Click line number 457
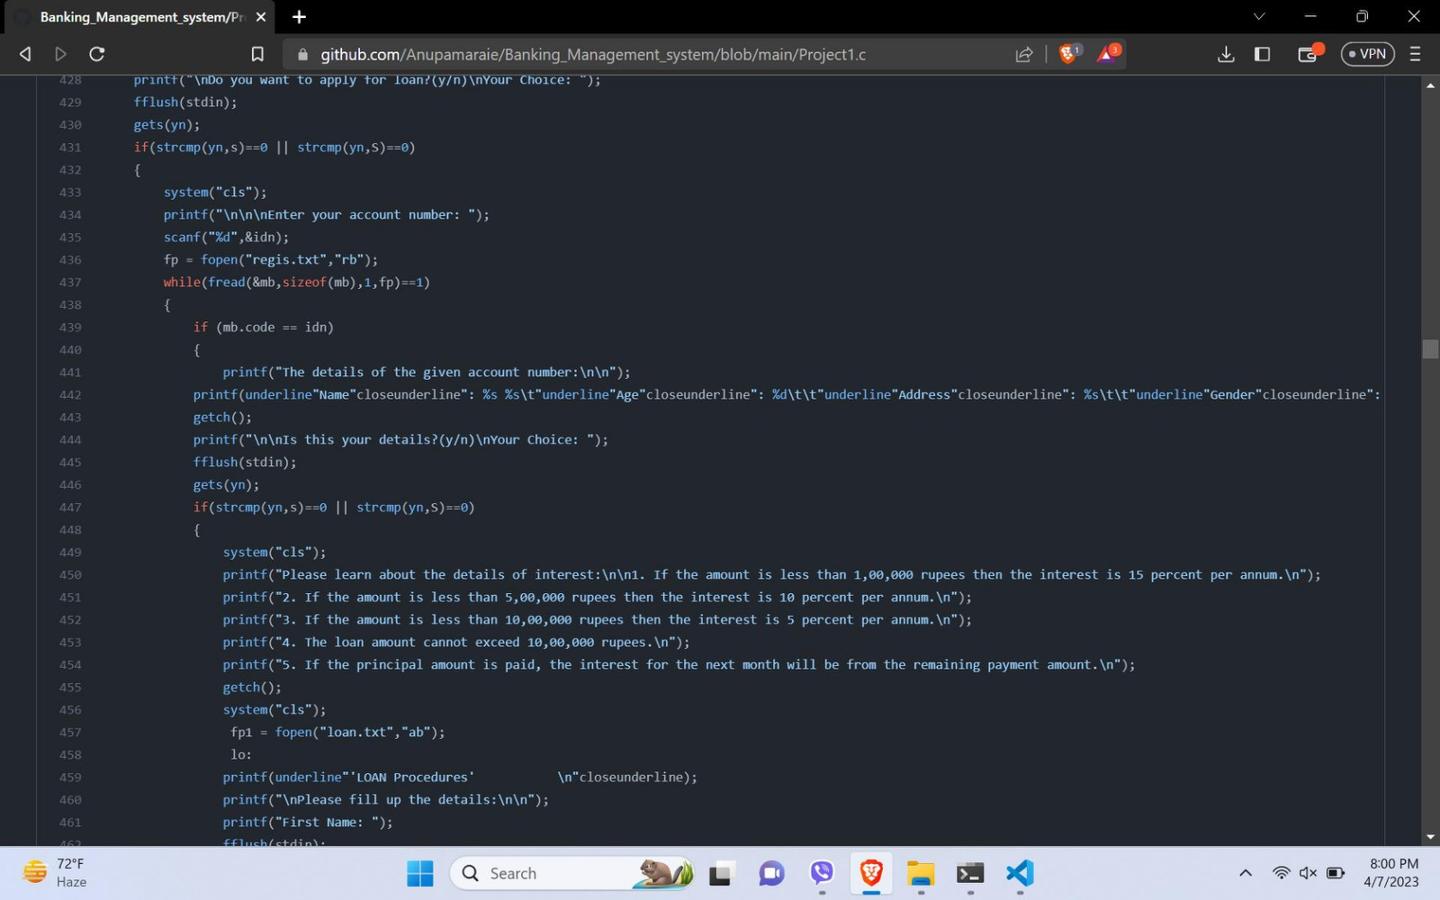 (70, 732)
